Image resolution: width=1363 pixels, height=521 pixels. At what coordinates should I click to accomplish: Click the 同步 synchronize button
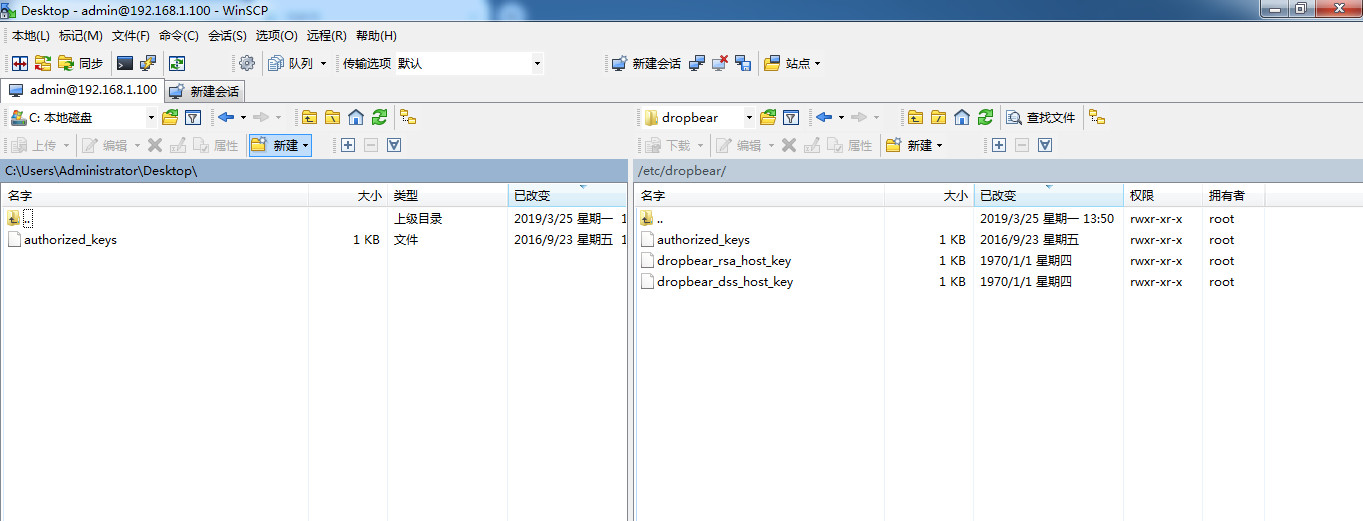[80, 63]
